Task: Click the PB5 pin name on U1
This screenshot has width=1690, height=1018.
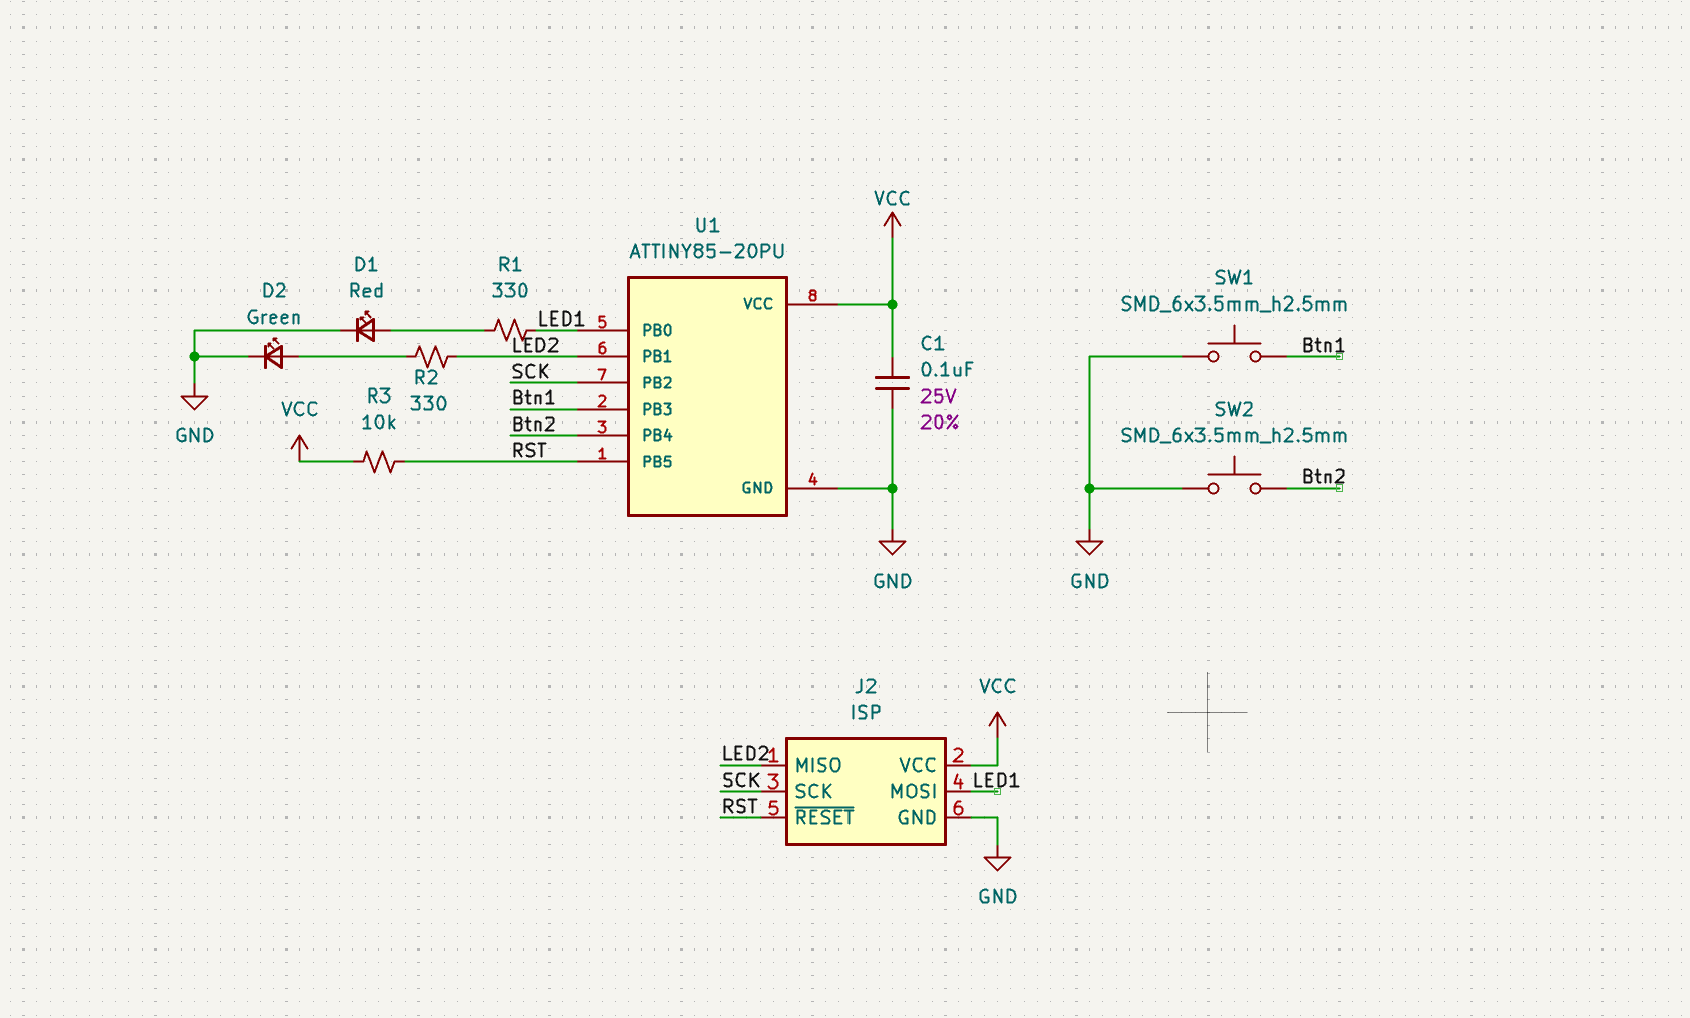Action: [x=657, y=461]
